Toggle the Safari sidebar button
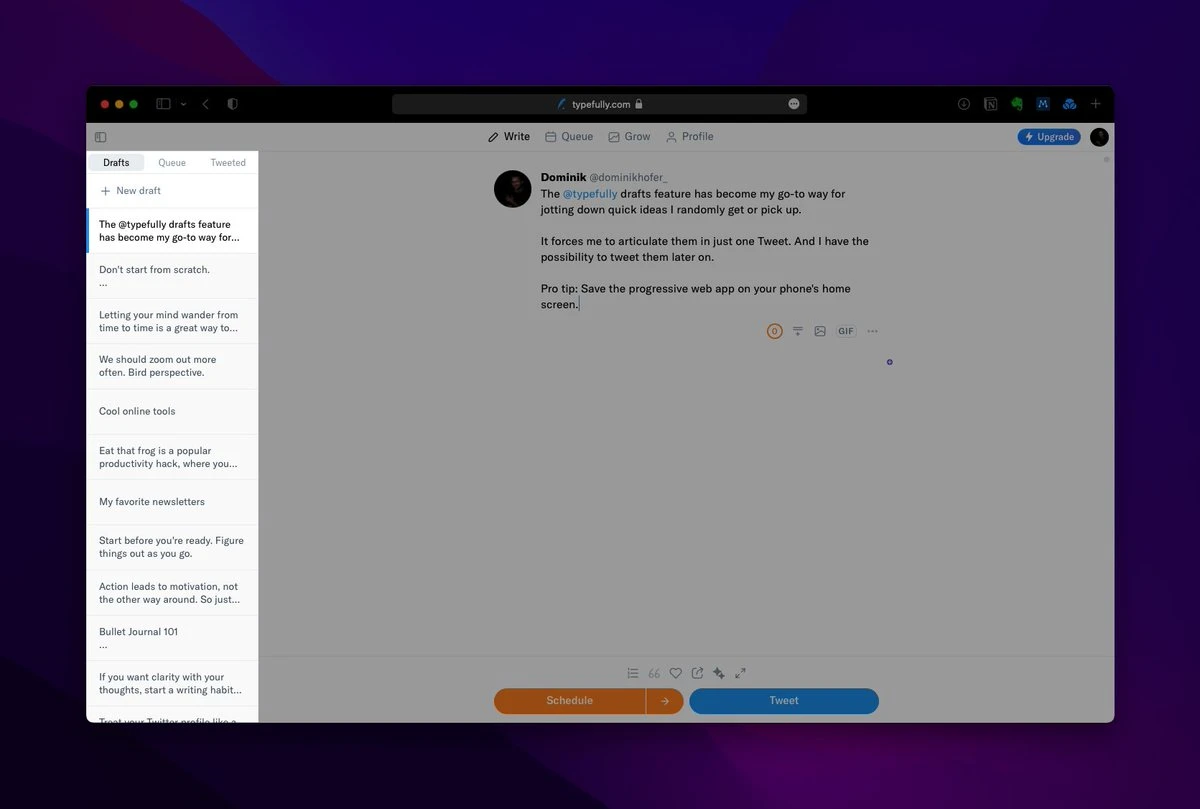This screenshot has height=809, width=1200. [x=163, y=104]
